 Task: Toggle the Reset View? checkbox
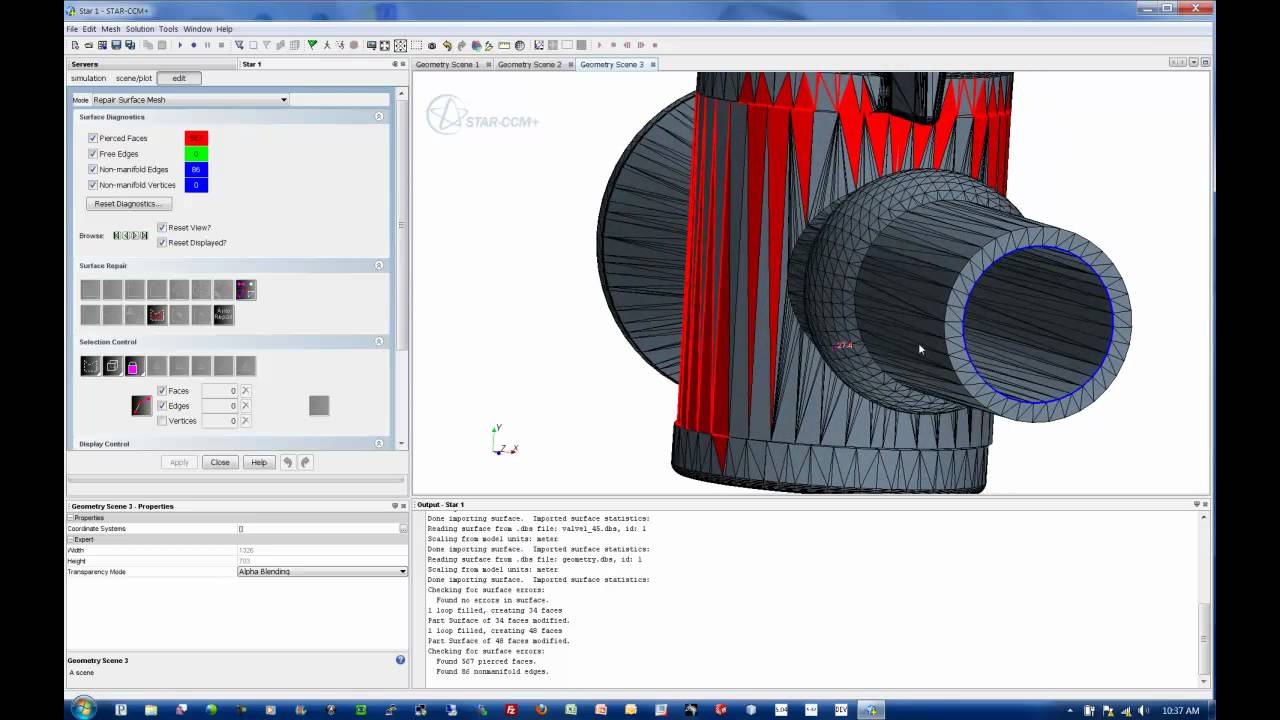162,228
